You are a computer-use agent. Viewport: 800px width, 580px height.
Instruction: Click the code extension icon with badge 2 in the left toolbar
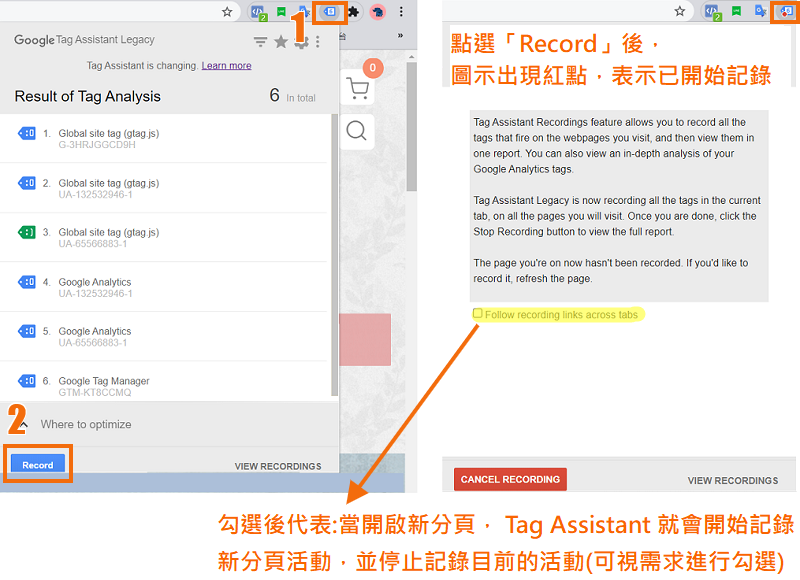click(x=259, y=12)
